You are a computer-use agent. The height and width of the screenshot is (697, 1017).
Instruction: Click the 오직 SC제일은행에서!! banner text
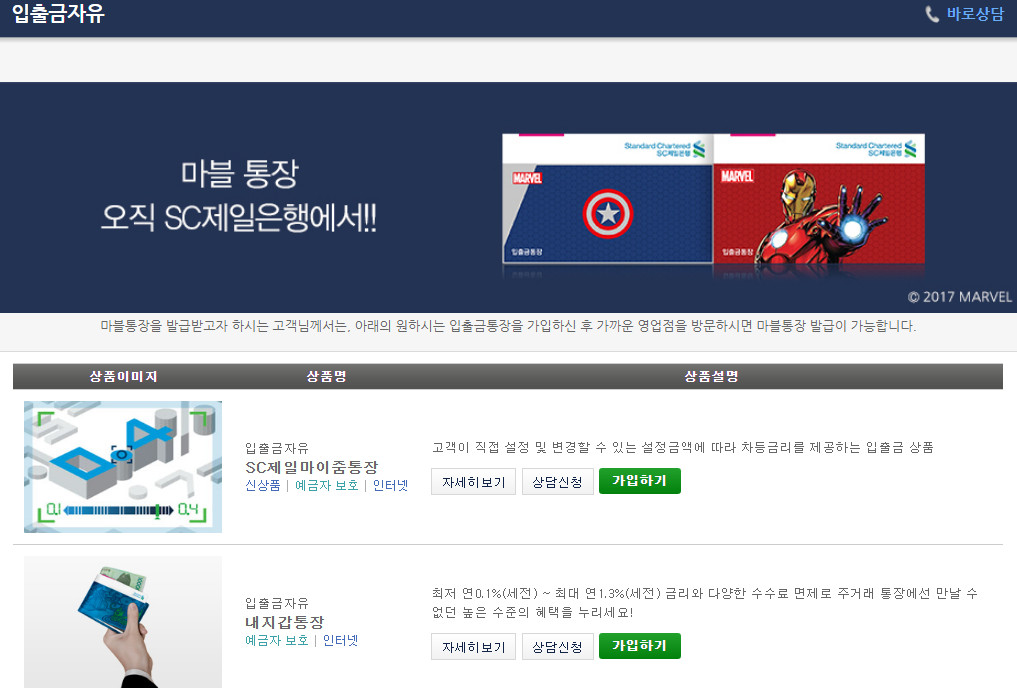[x=239, y=218]
